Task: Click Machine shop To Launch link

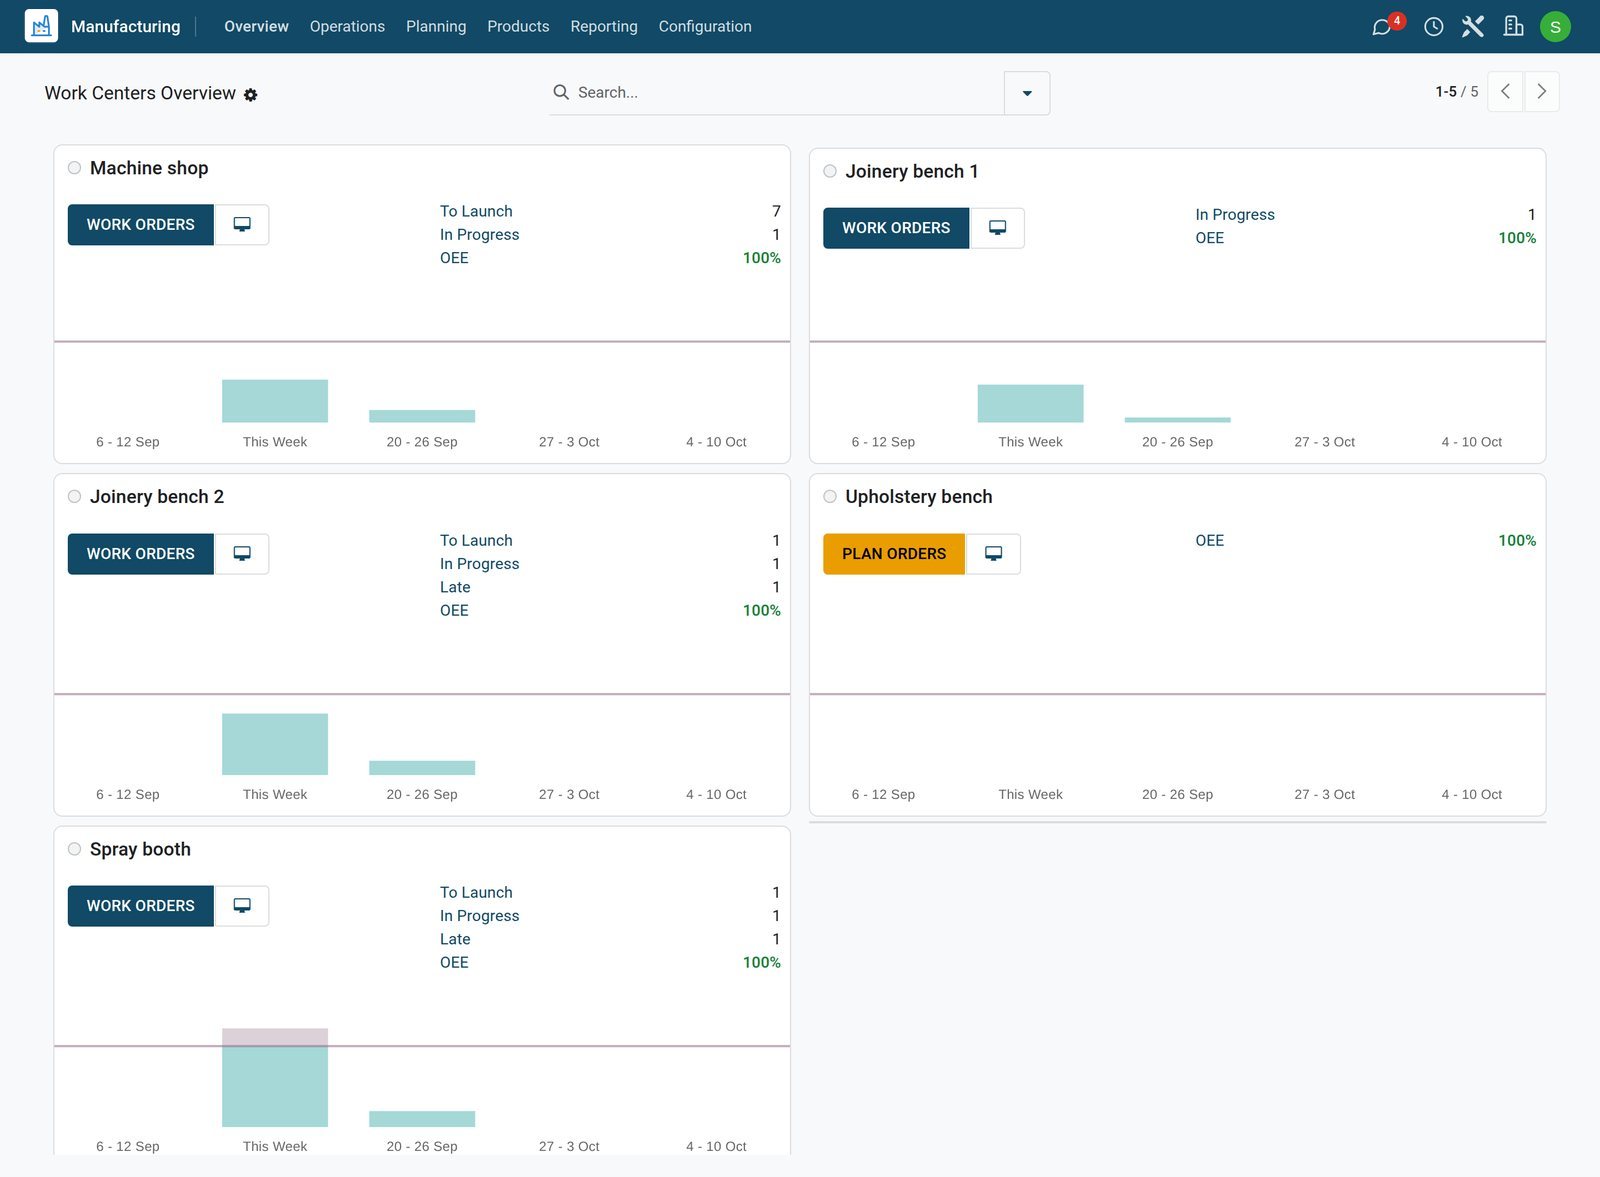Action: tap(476, 212)
